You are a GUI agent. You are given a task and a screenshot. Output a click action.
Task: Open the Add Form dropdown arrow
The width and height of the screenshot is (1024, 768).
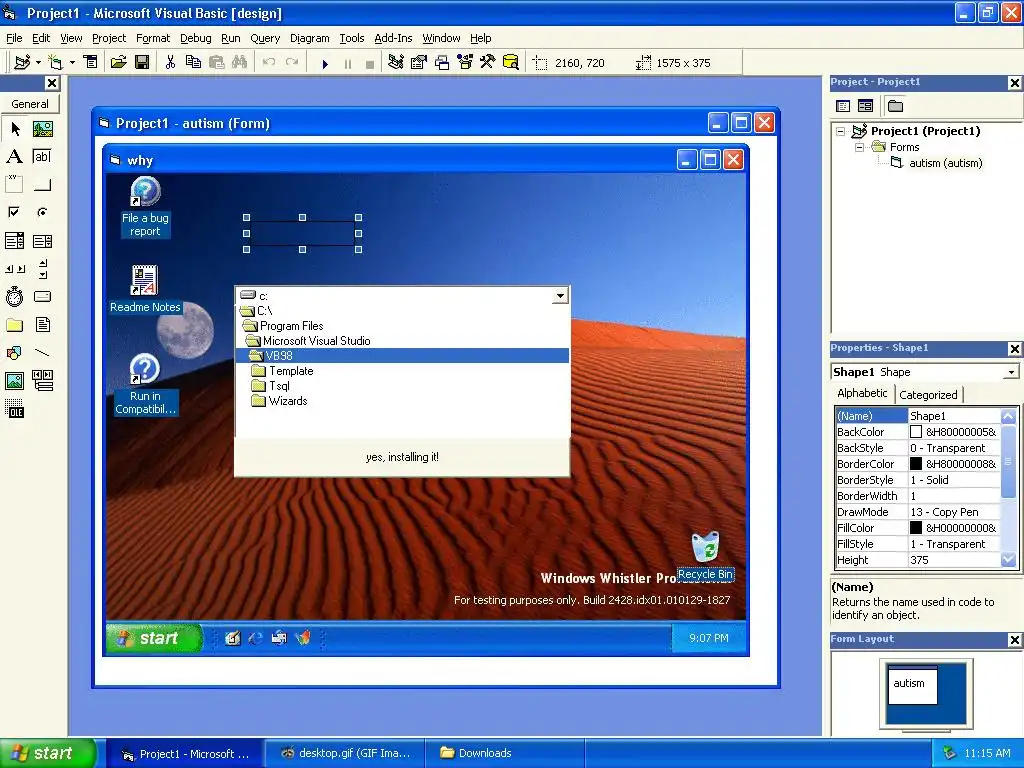(x=72, y=63)
